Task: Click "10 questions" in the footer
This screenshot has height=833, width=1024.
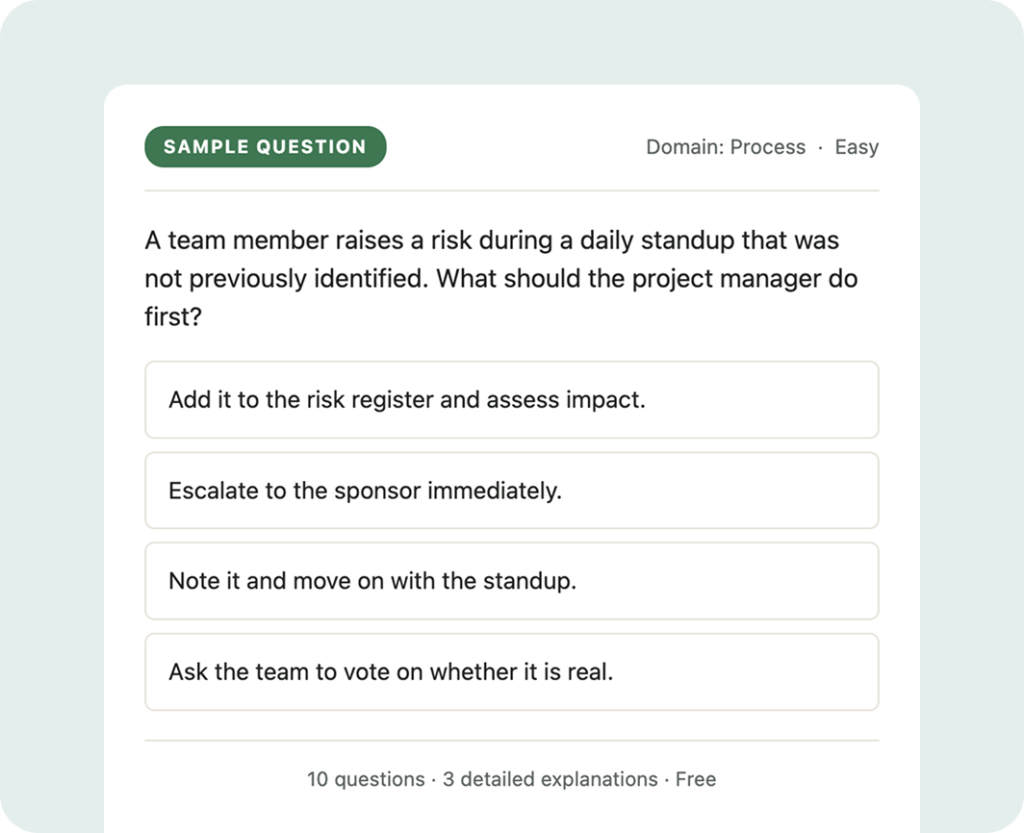Action: click(x=366, y=779)
